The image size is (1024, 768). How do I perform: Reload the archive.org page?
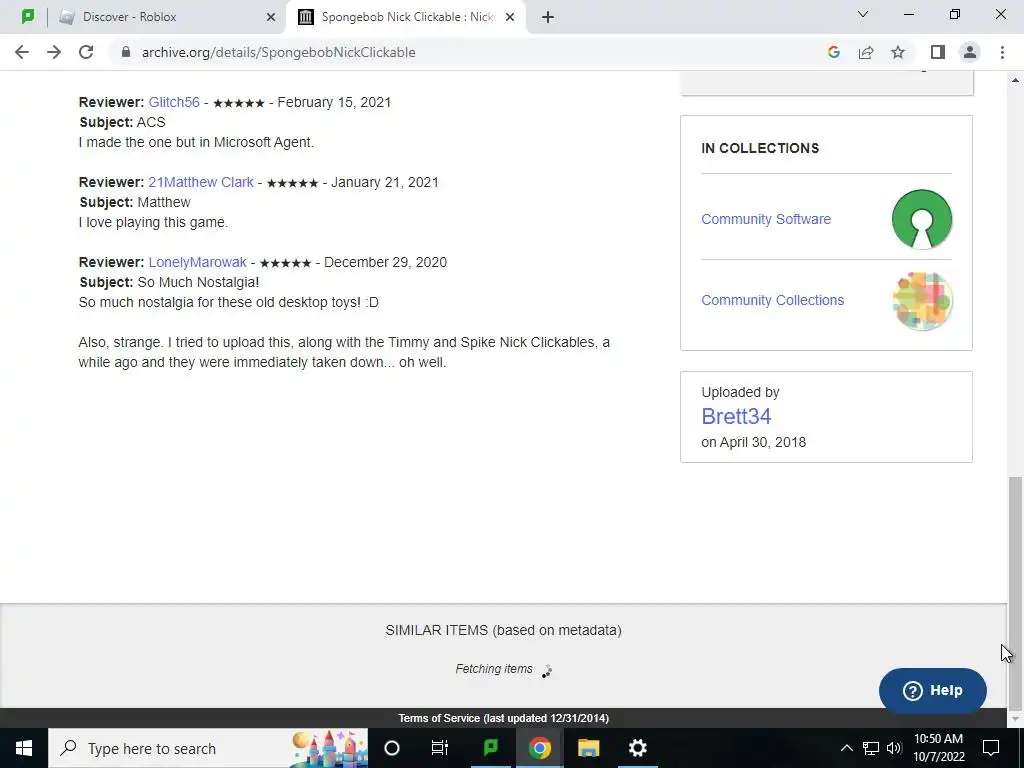(86, 52)
